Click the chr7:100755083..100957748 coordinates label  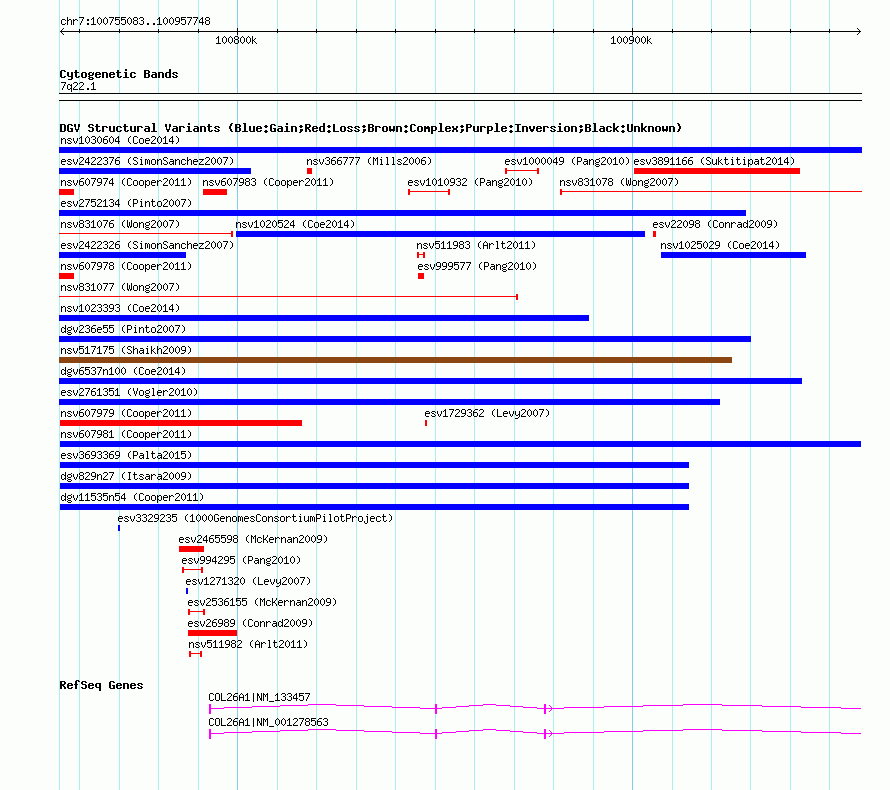point(135,21)
